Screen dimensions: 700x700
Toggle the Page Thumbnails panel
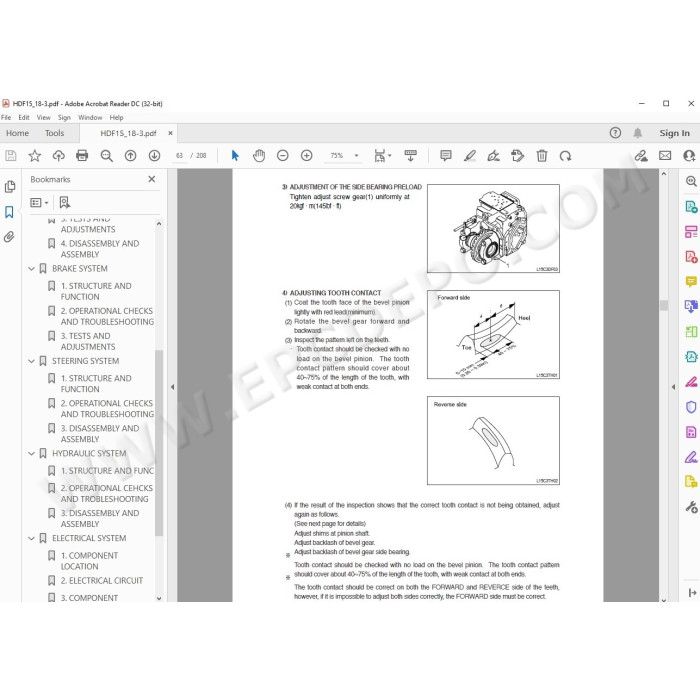click(x=9, y=186)
